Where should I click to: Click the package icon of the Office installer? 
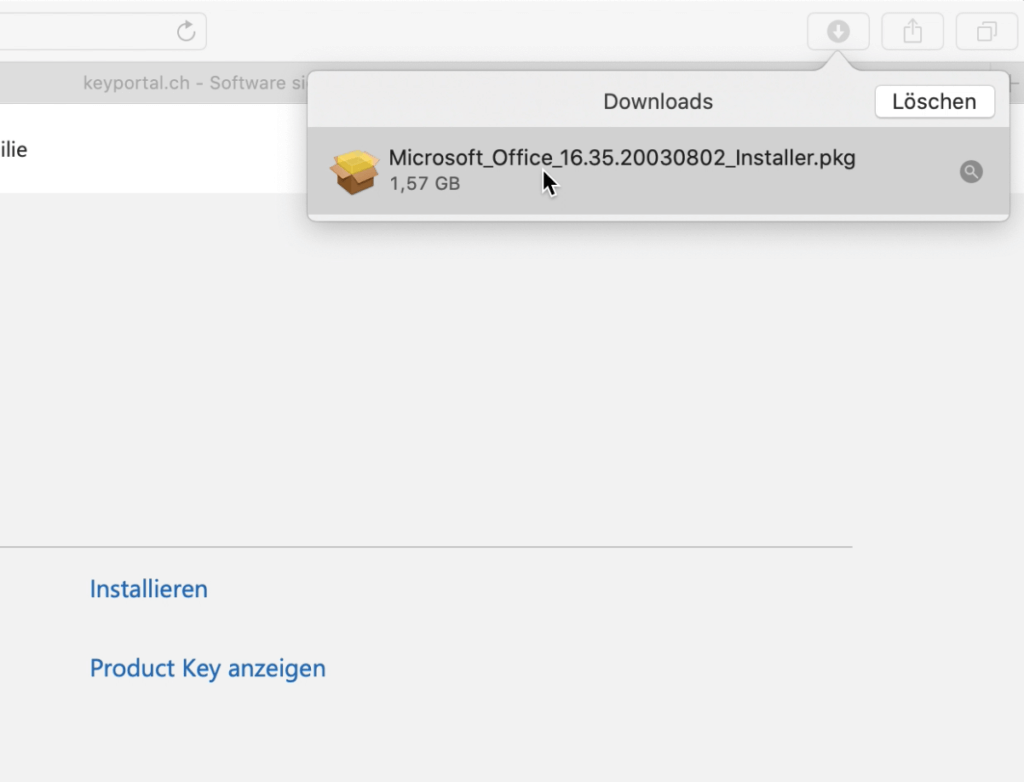click(x=354, y=170)
